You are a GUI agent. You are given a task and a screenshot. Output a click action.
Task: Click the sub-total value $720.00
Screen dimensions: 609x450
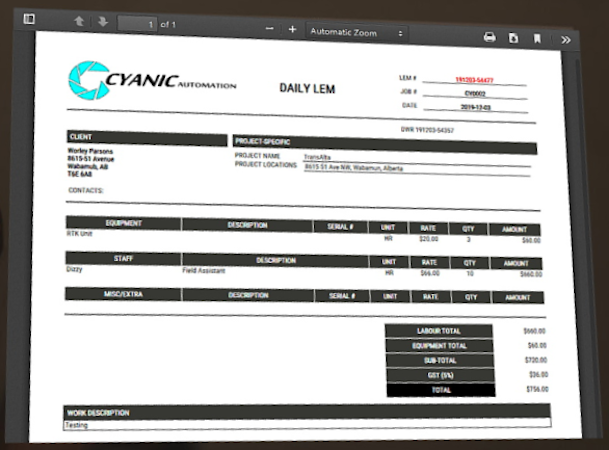point(536,360)
